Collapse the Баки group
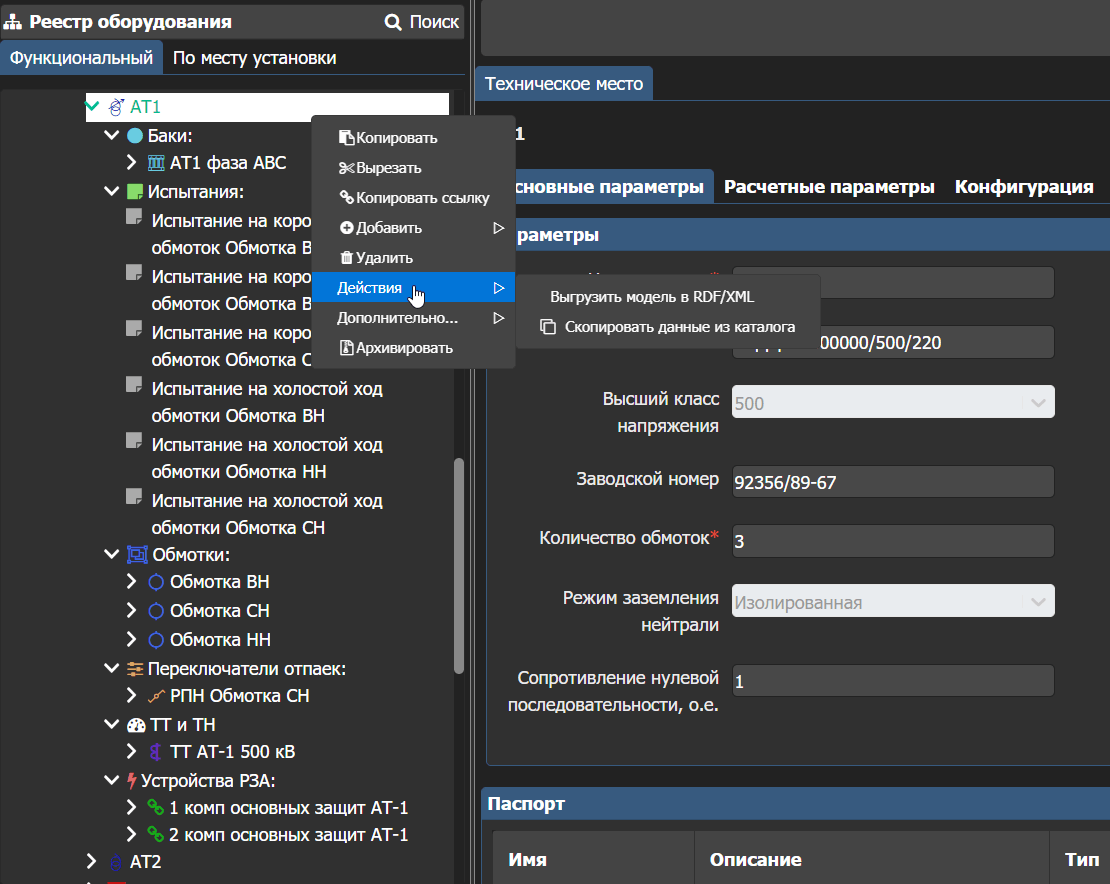 (111, 134)
